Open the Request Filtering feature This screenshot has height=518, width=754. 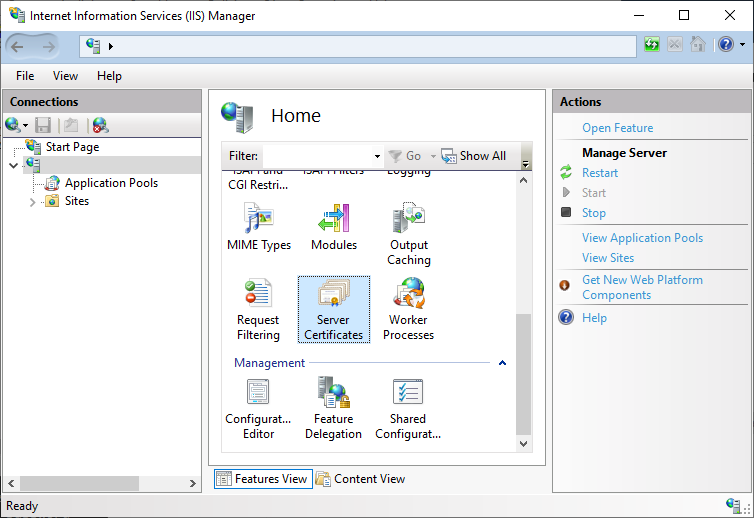[x=258, y=308]
